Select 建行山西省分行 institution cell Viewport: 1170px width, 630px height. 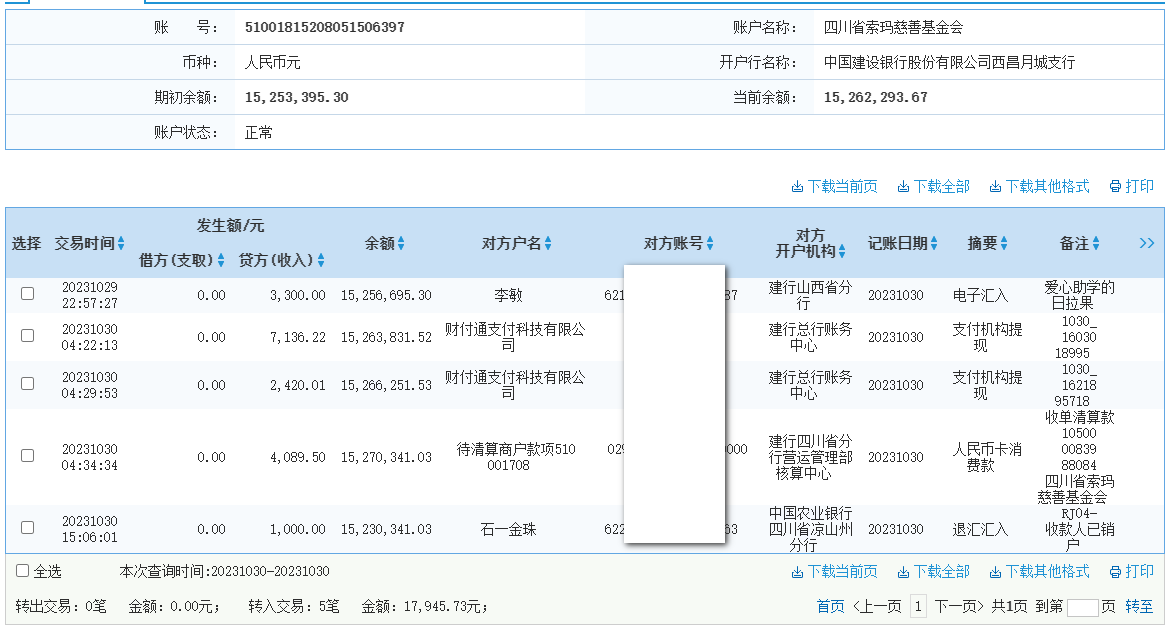coord(810,295)
